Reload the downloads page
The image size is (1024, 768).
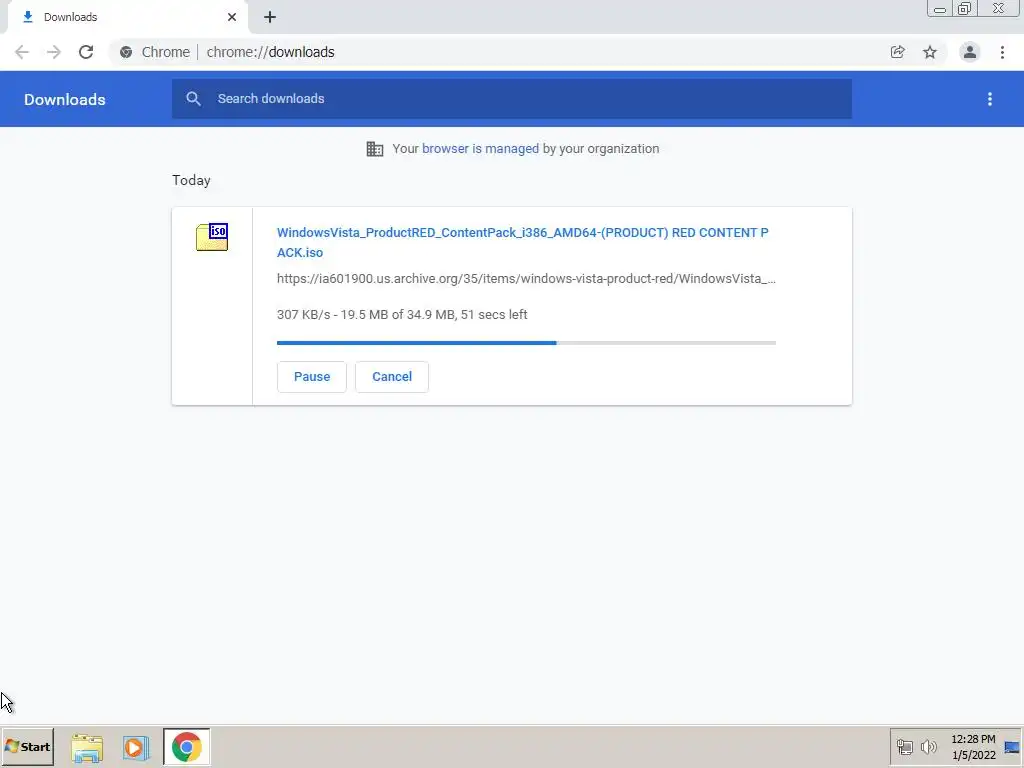coord(86,52)
